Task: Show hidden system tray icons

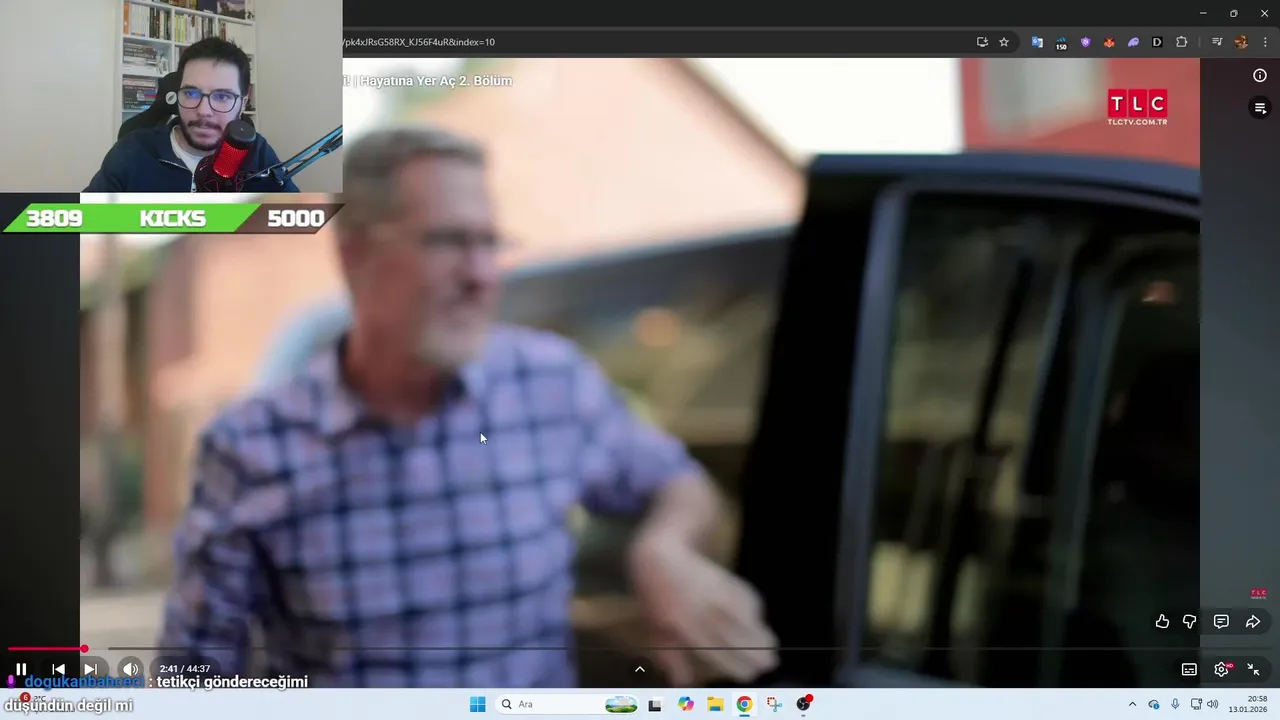Action: tap(1132, 704)
